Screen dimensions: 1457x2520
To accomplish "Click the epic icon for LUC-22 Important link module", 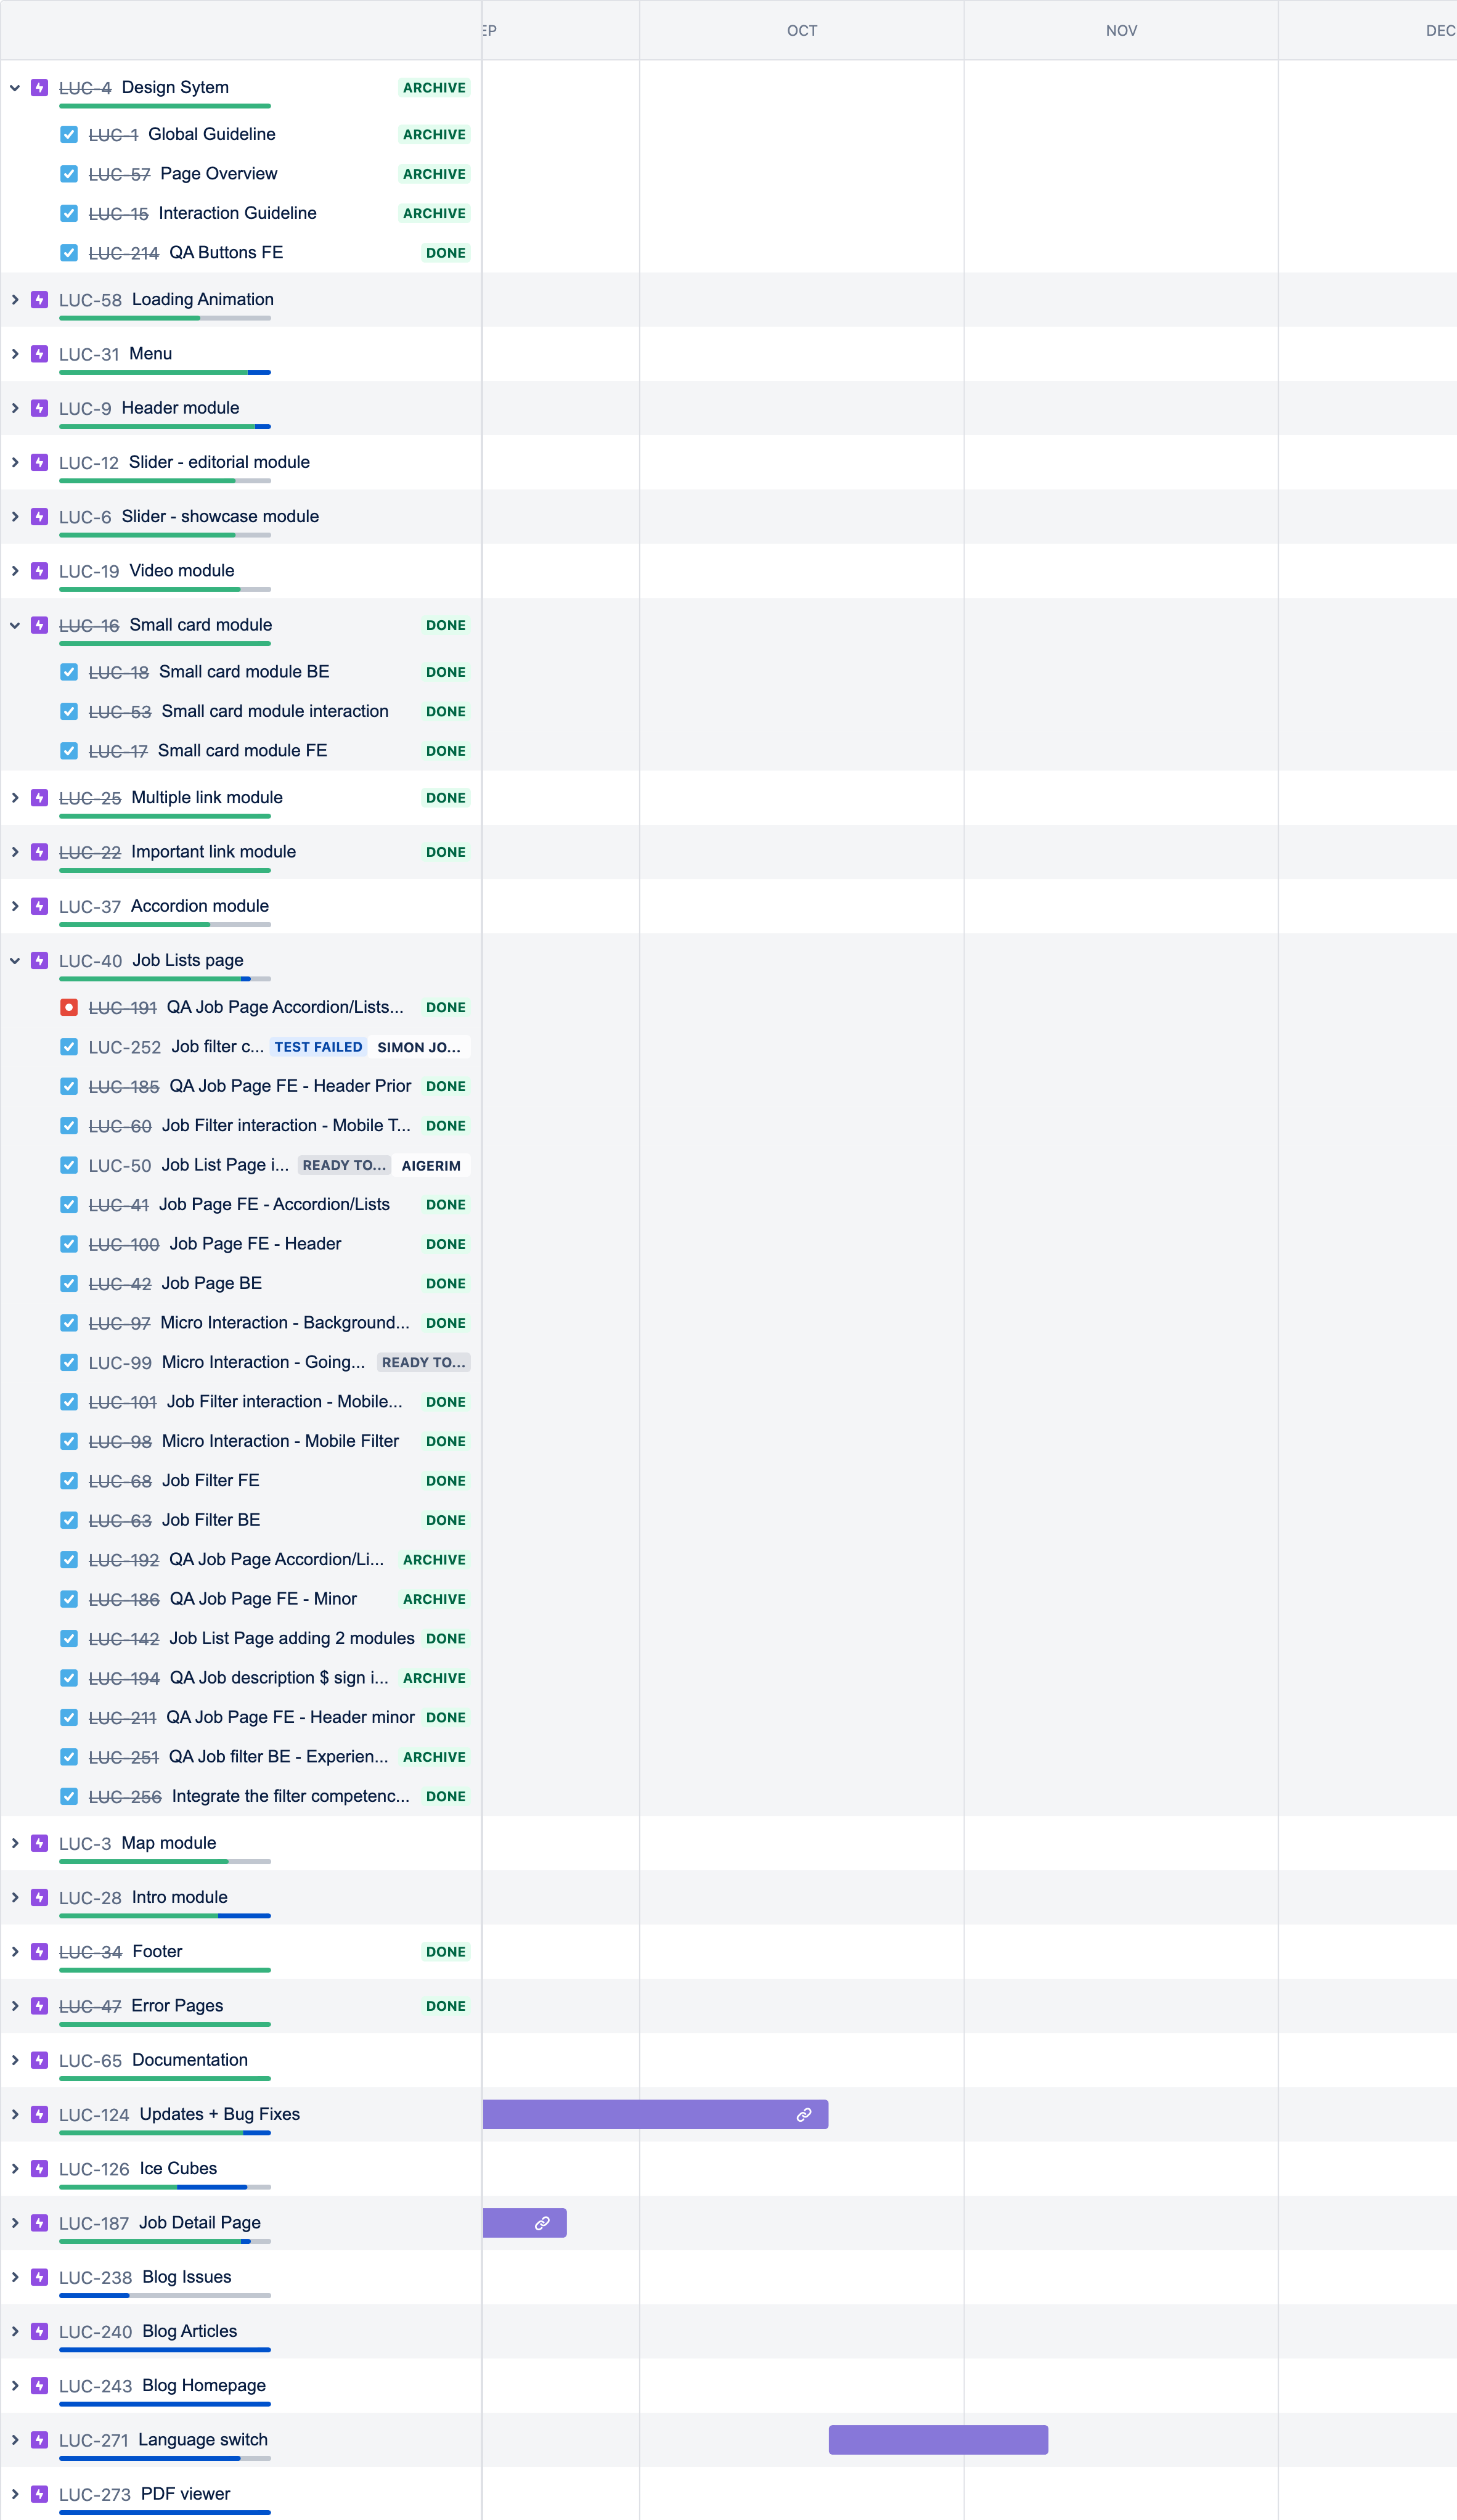I will point(40,852).
